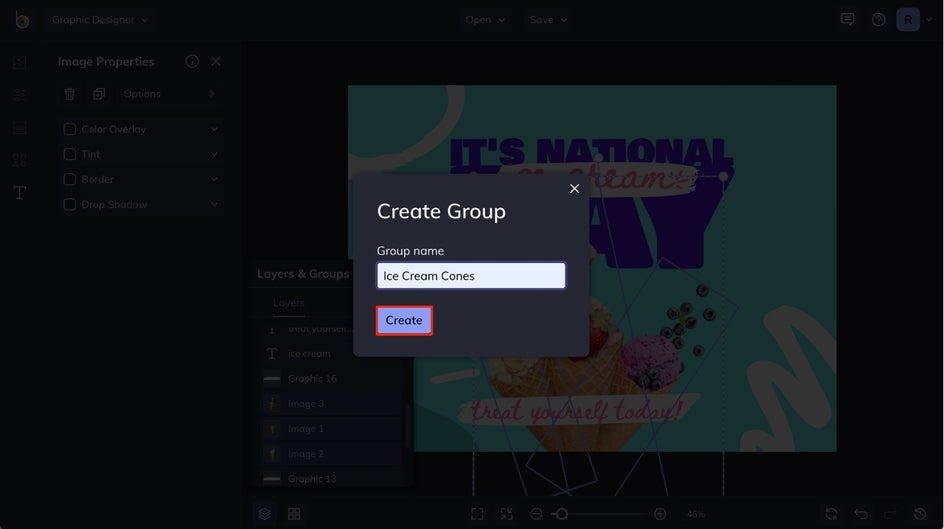Open the Open menu
The width and height of the screenshot is (944, 529).
[x=485, y=20]
